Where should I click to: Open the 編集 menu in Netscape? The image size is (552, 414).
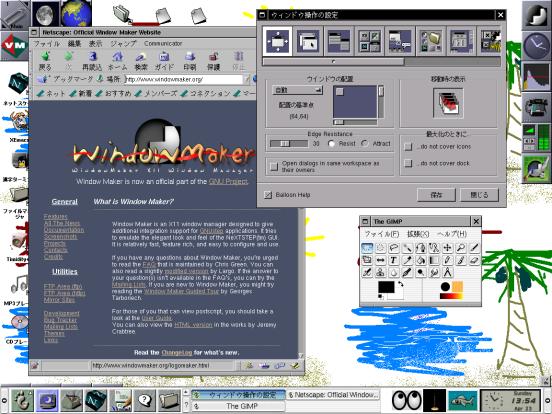tap(74, 44)
